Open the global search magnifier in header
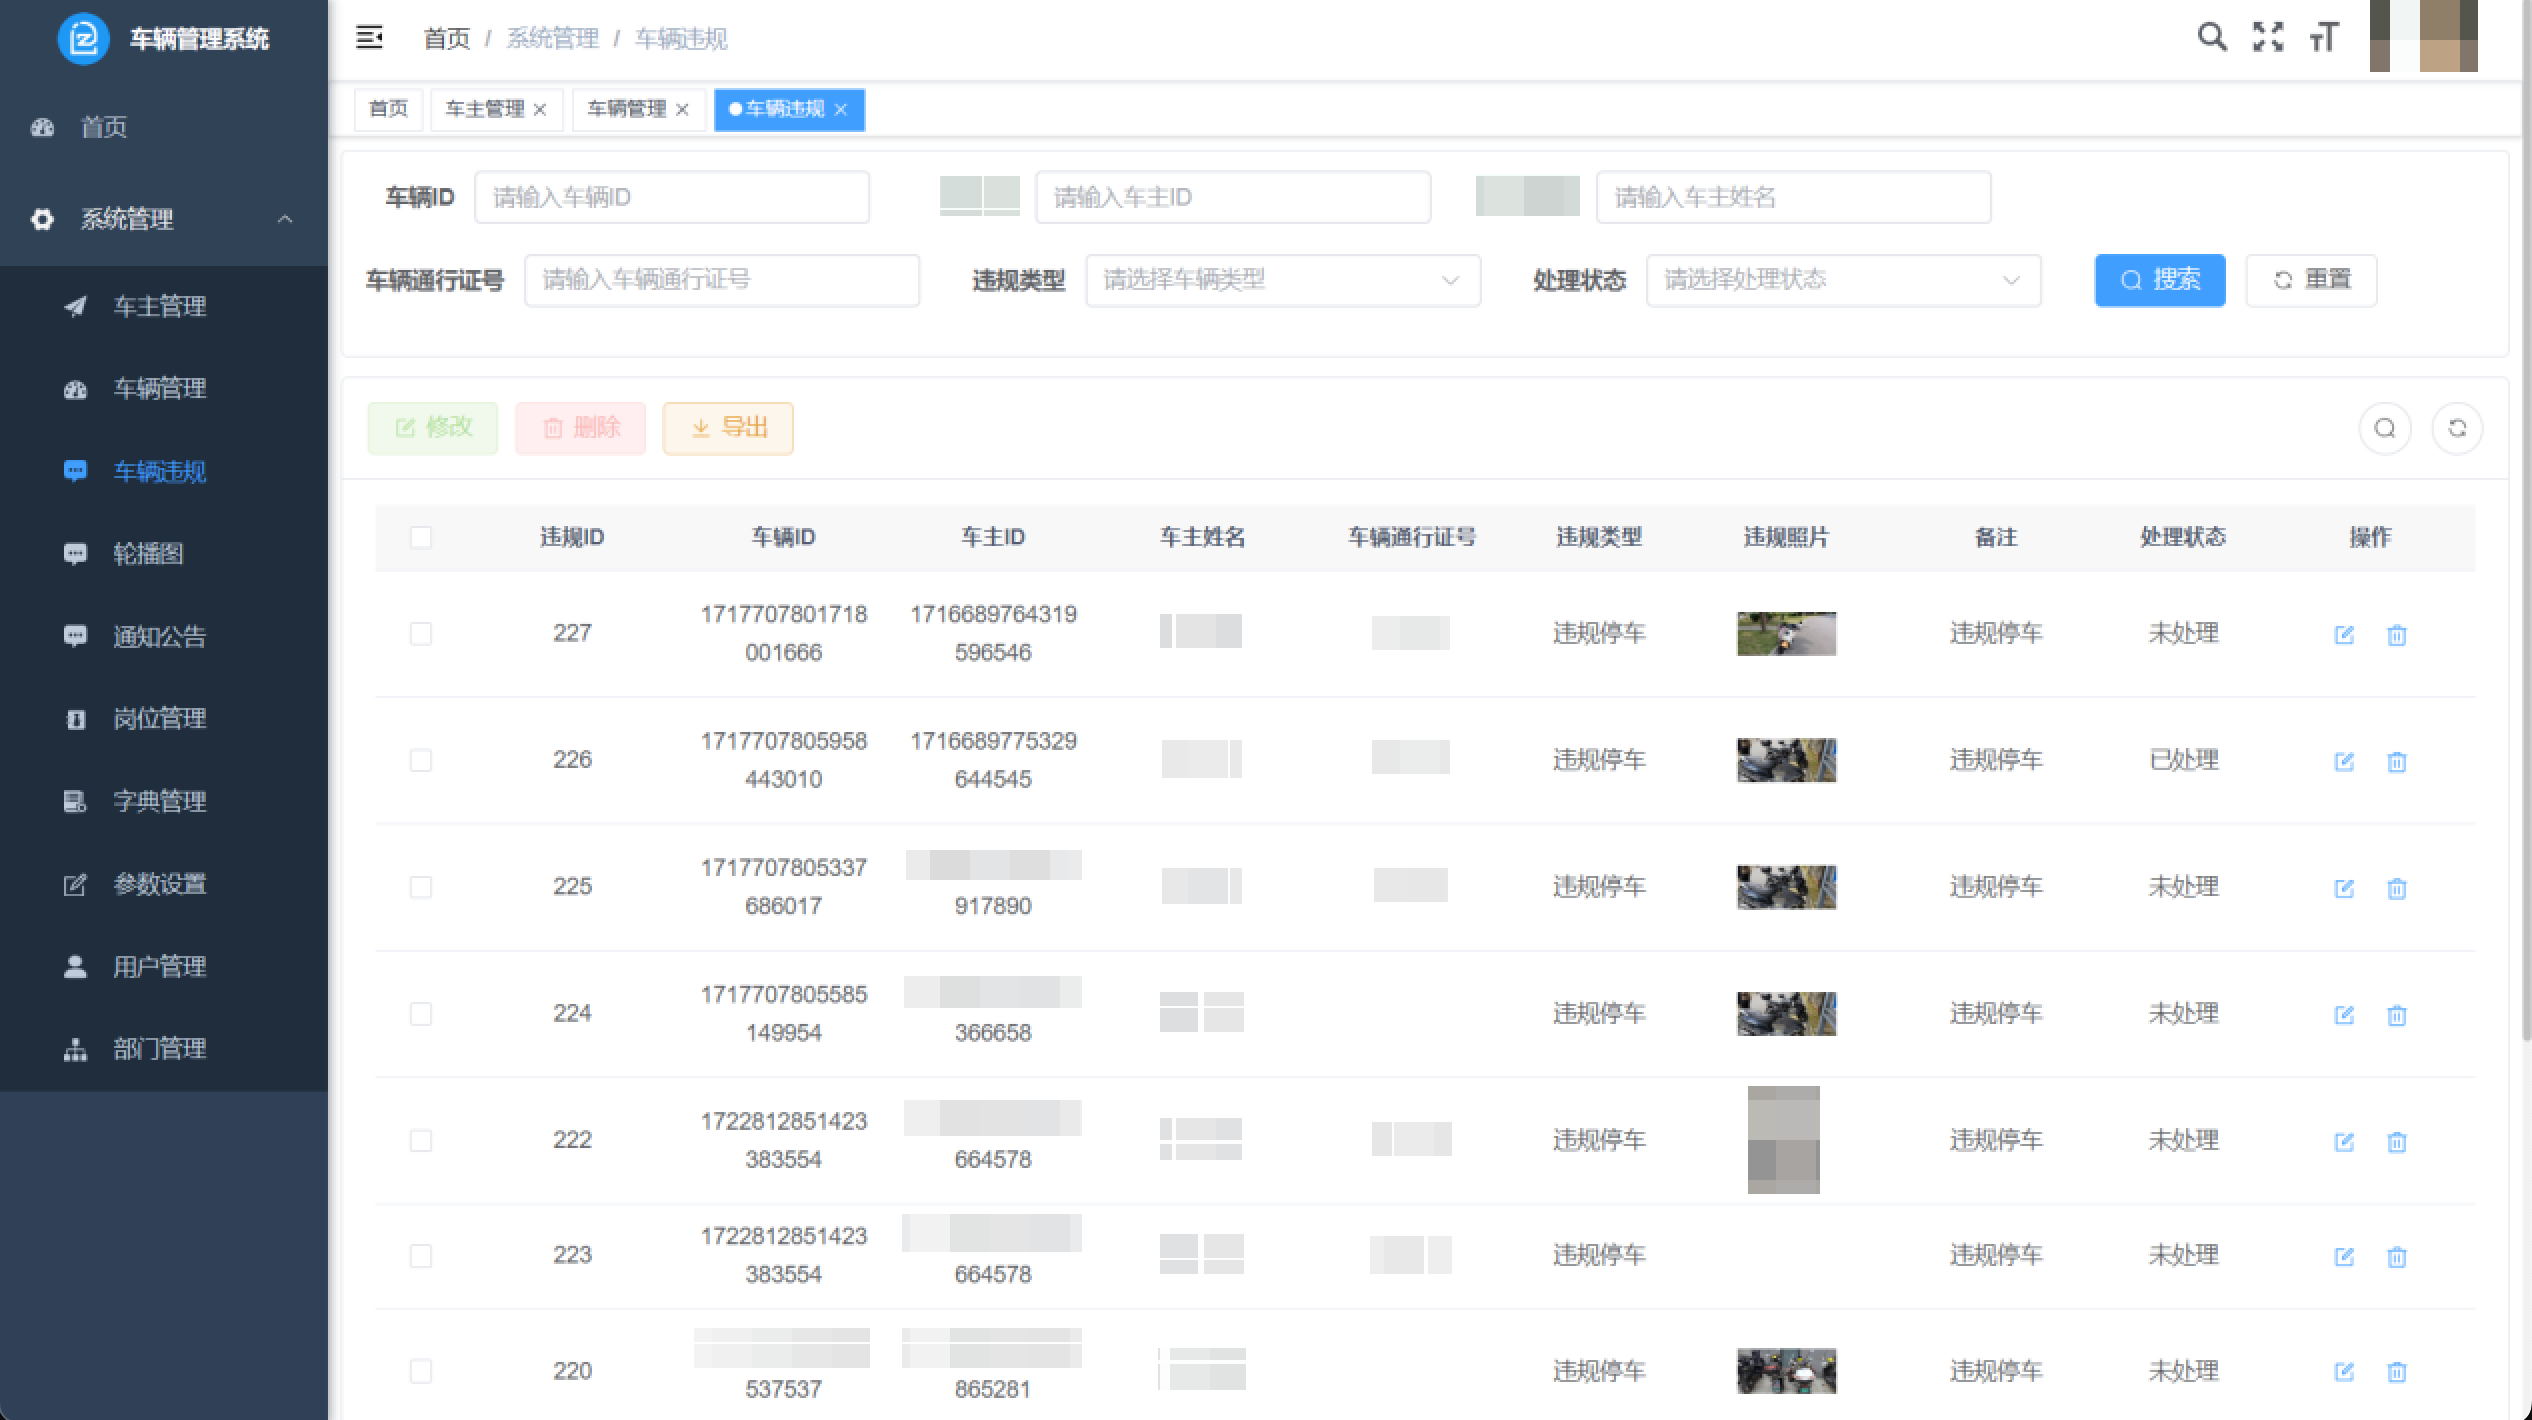The width and height of the screenshot is (2532, 1420). [x=2213, y=37]
